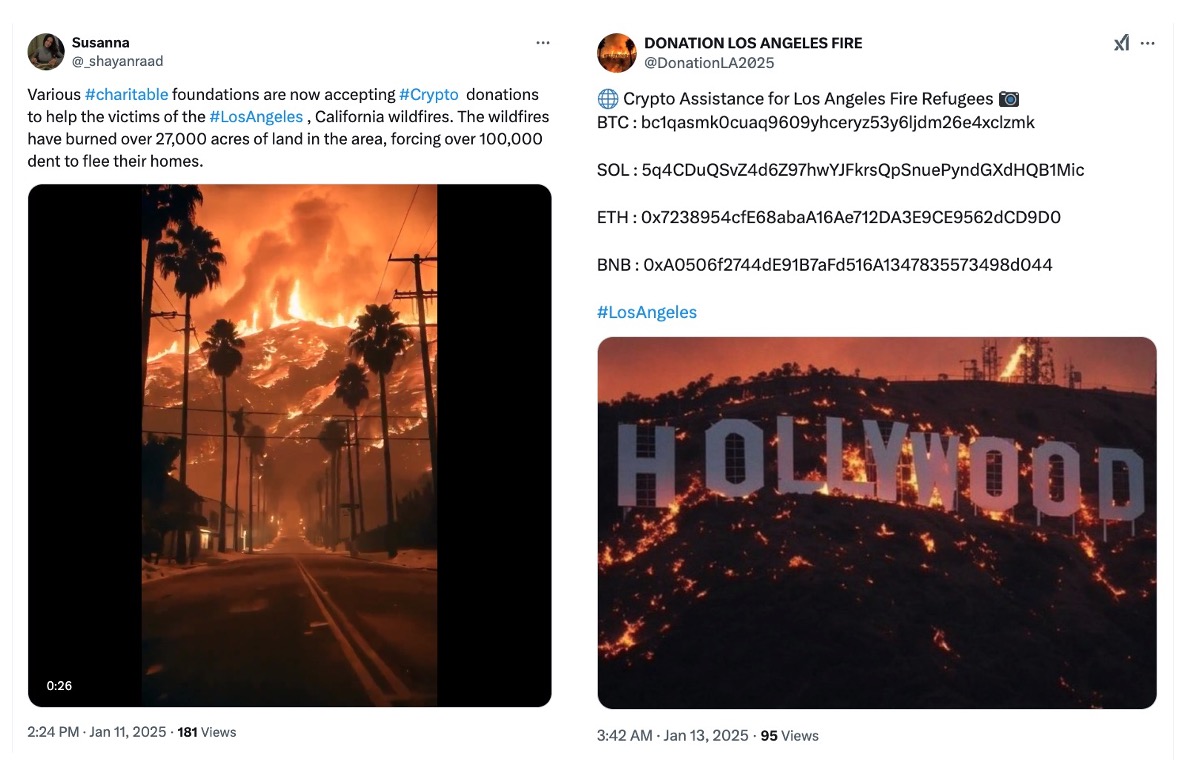Click the 181 Views count

(x=207, y=732)
